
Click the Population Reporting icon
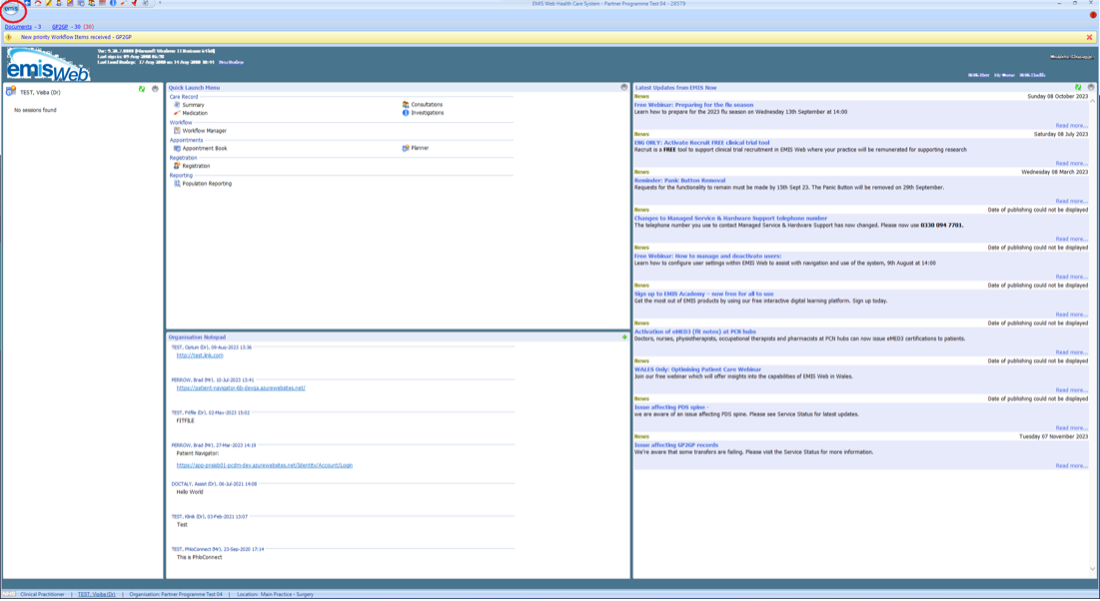[177, 184]
